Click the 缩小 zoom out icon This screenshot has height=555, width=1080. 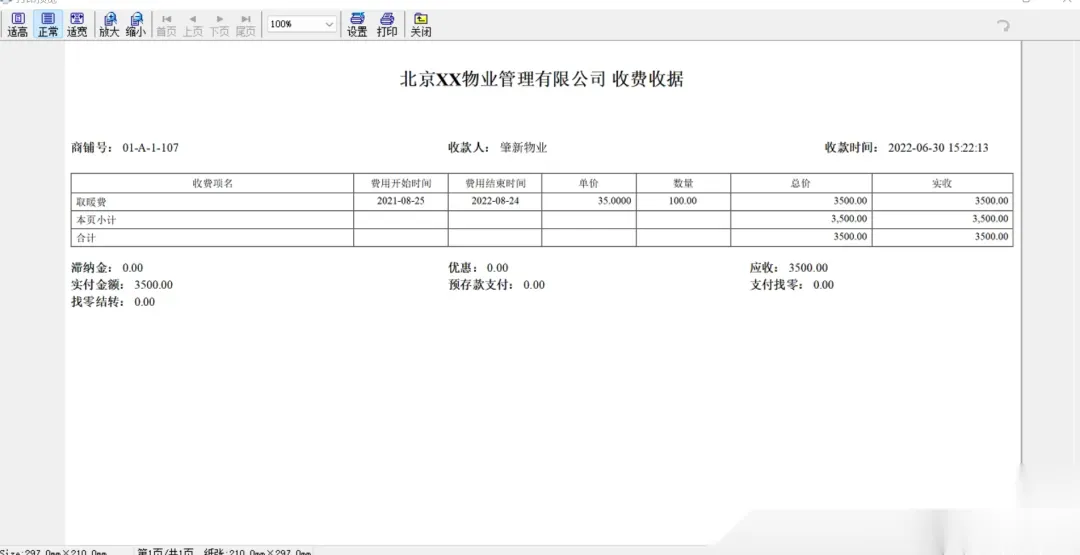point(136,24)
